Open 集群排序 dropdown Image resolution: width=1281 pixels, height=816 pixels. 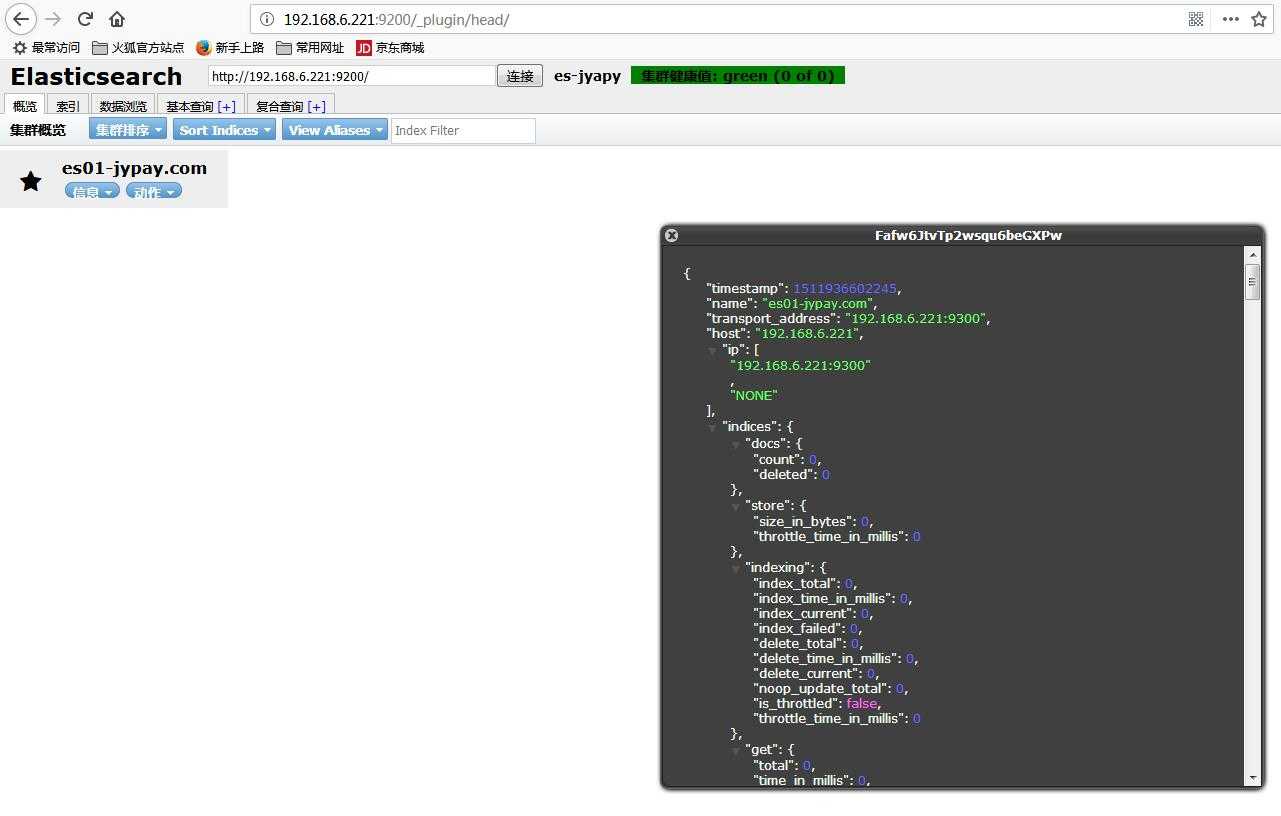coord(128,130)
